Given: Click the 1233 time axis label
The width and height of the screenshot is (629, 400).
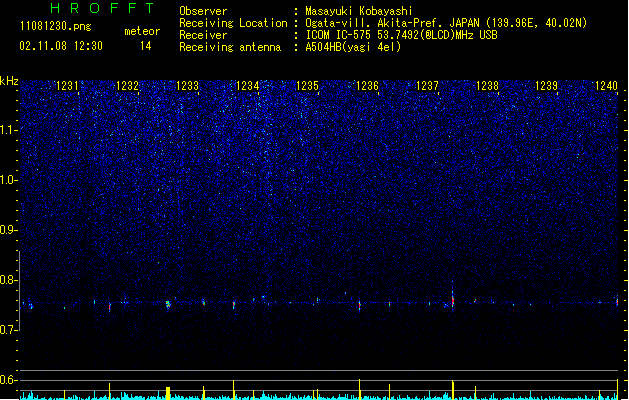Looking at the screenshot, I should (187, 86).
